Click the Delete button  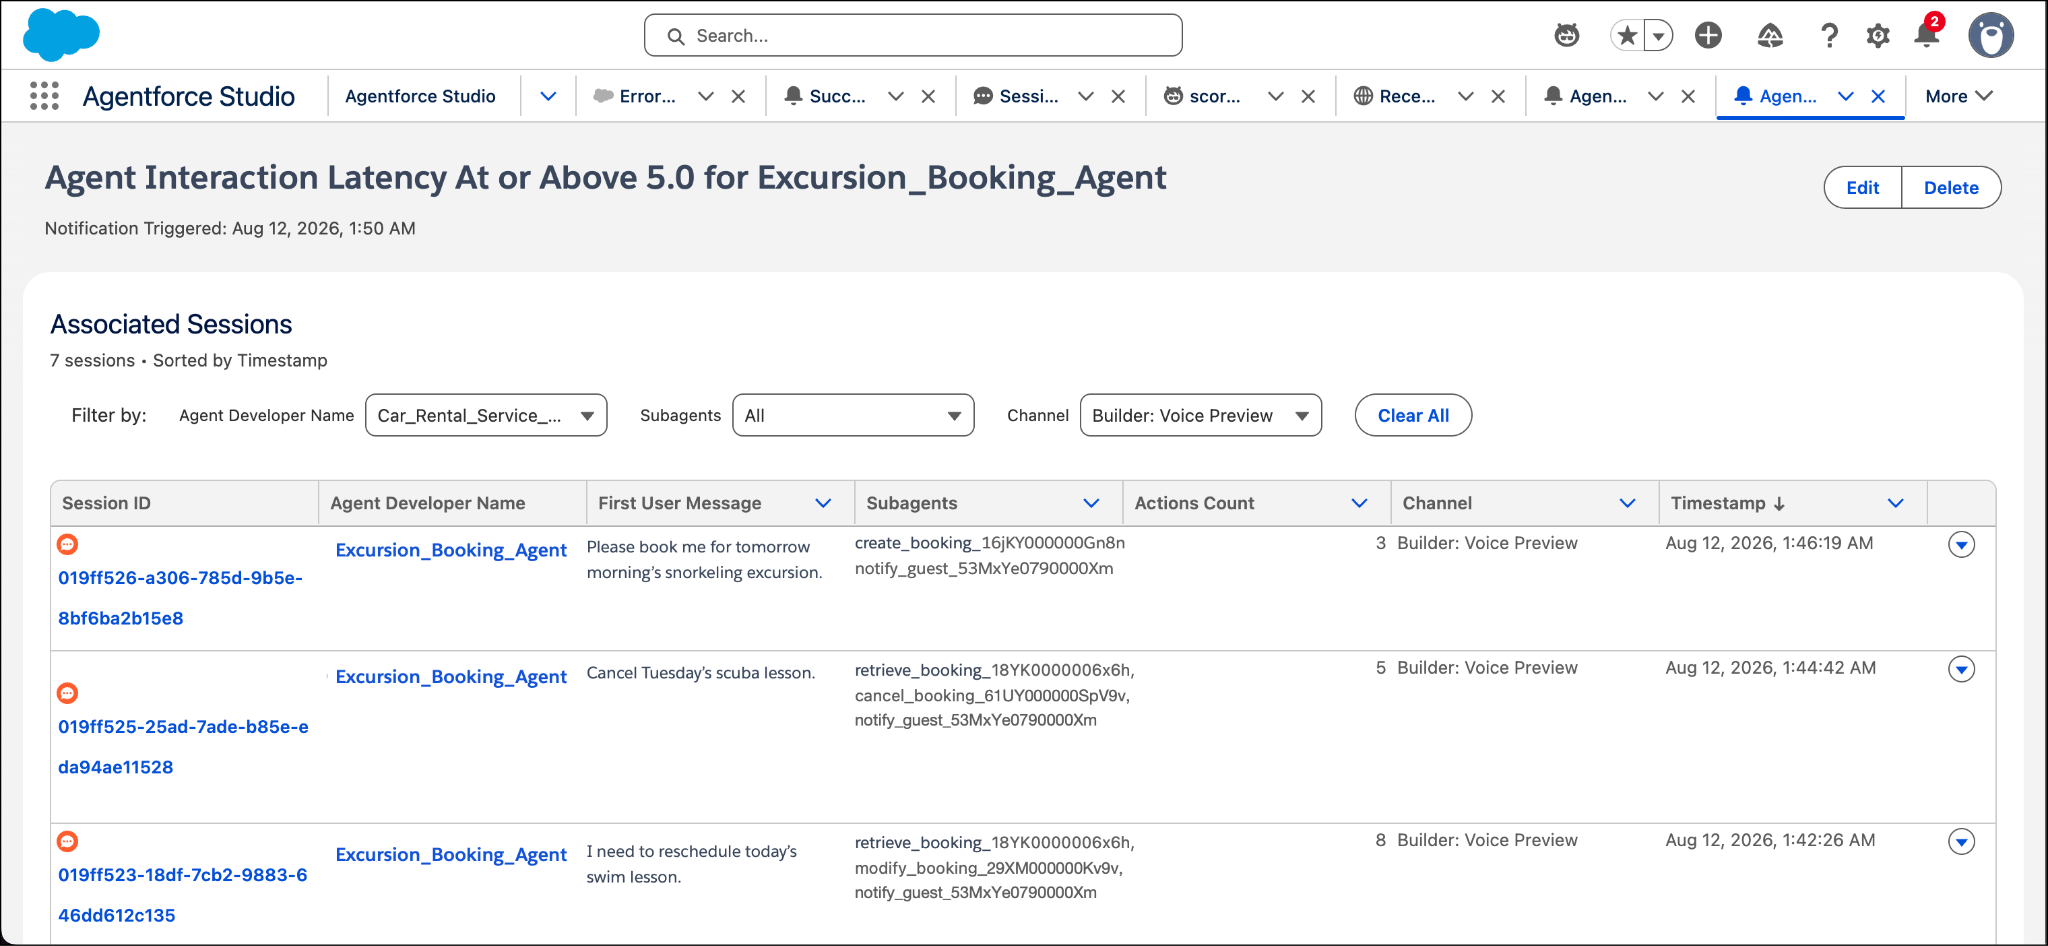coord(1951,187)
